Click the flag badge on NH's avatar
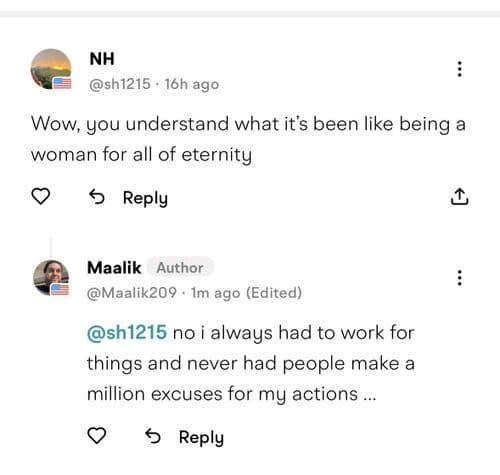Image resolution: width=500 pixels, height=475 pixels. pyautogui.click(x=62, y=83)
